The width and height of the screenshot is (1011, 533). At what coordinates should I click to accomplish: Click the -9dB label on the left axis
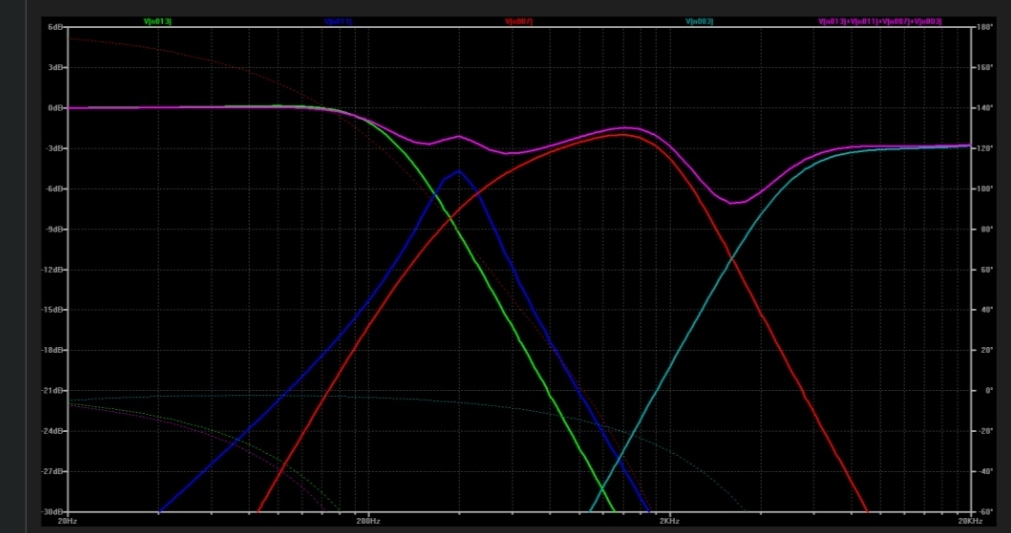[54, 229]
